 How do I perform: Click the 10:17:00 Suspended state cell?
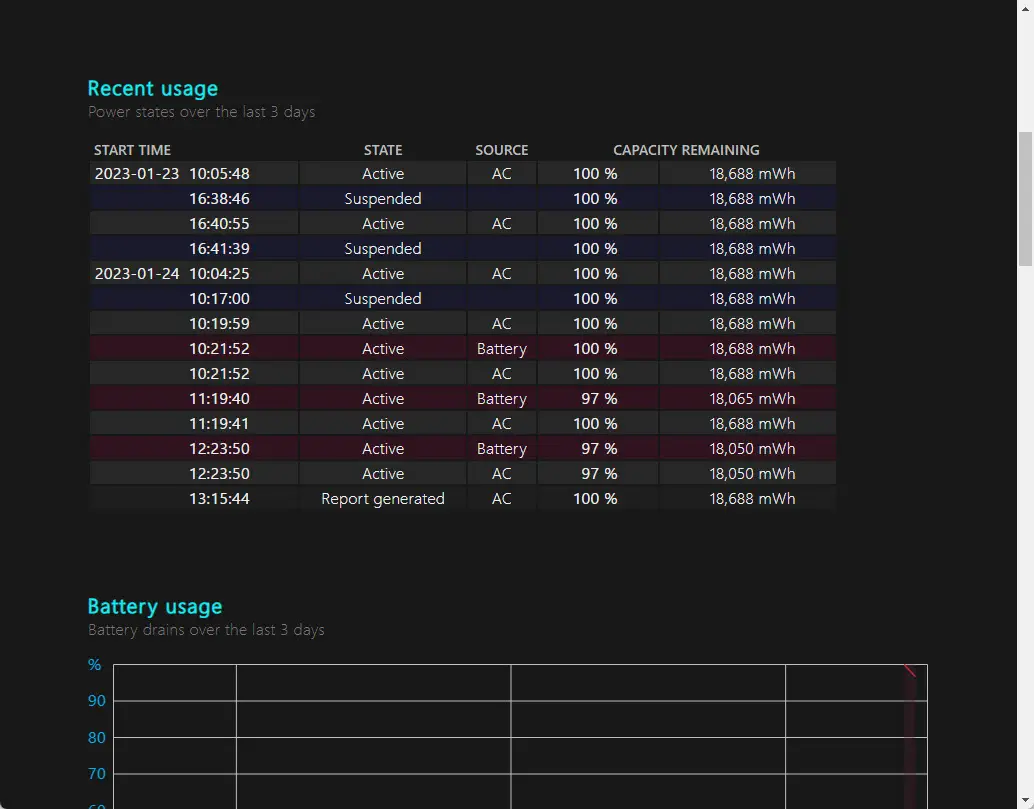[x=383, y=299]
